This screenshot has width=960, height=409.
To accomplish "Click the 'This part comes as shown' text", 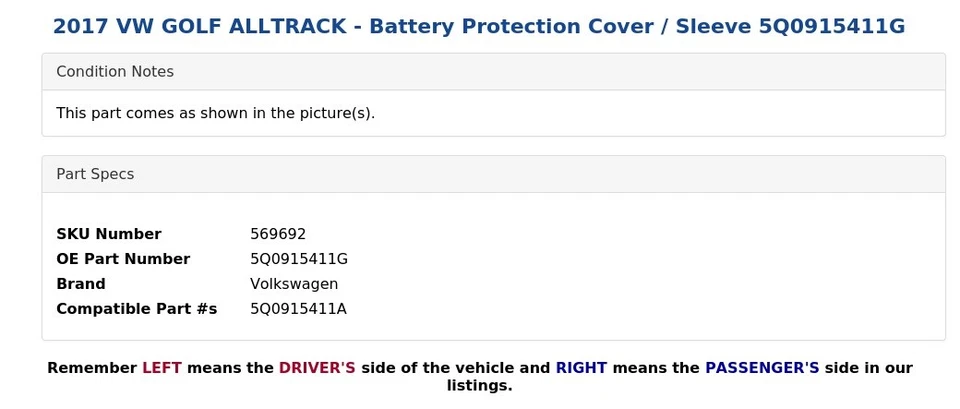I will coord(215,113).
